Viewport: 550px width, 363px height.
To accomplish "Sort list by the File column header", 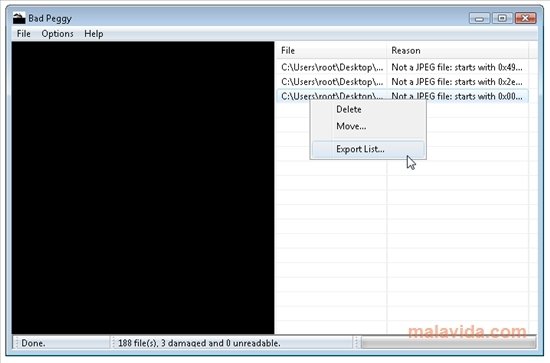I will click(331, 51).
